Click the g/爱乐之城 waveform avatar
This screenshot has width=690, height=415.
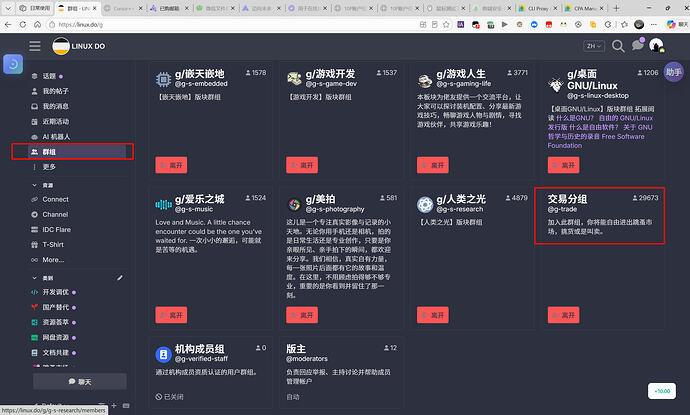pyautogui.click(x=163, y=204)
